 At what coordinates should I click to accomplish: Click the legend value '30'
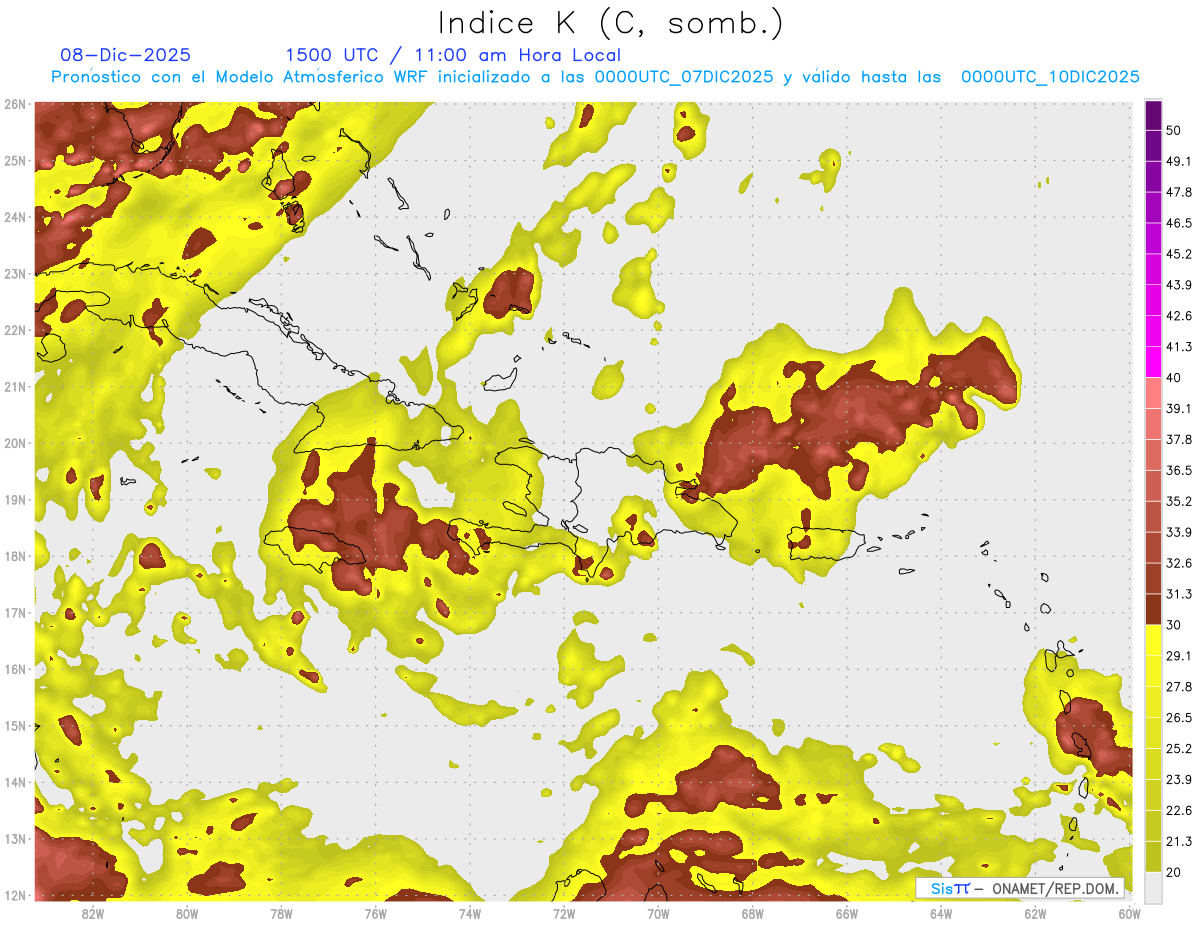1174,625
